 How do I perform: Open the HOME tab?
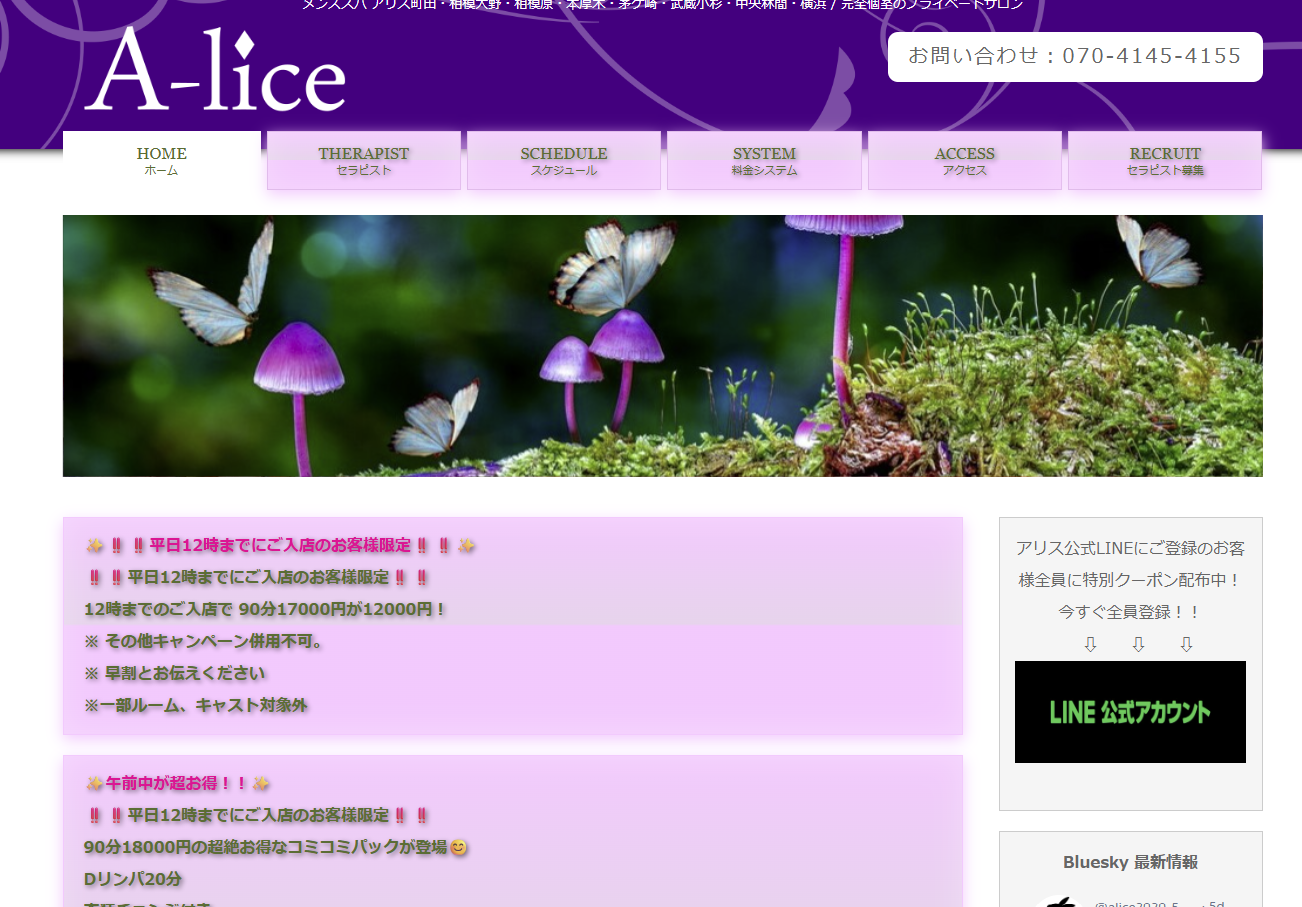point(162,160)
